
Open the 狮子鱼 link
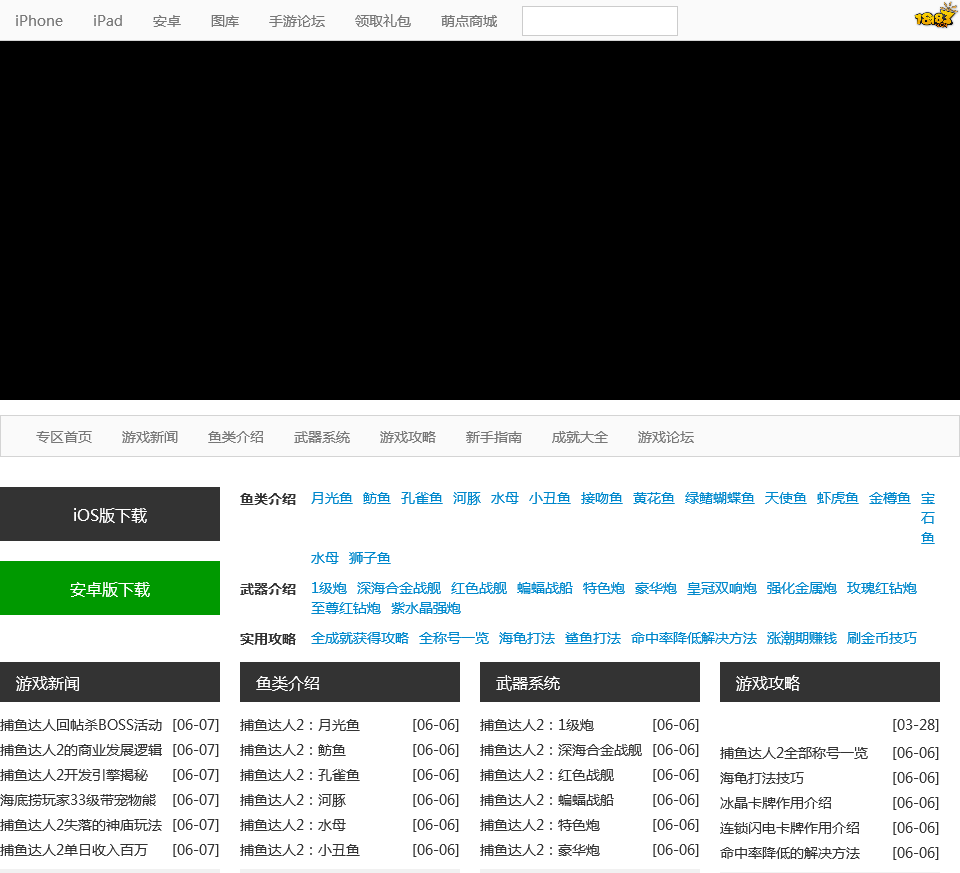click(370, 558)
